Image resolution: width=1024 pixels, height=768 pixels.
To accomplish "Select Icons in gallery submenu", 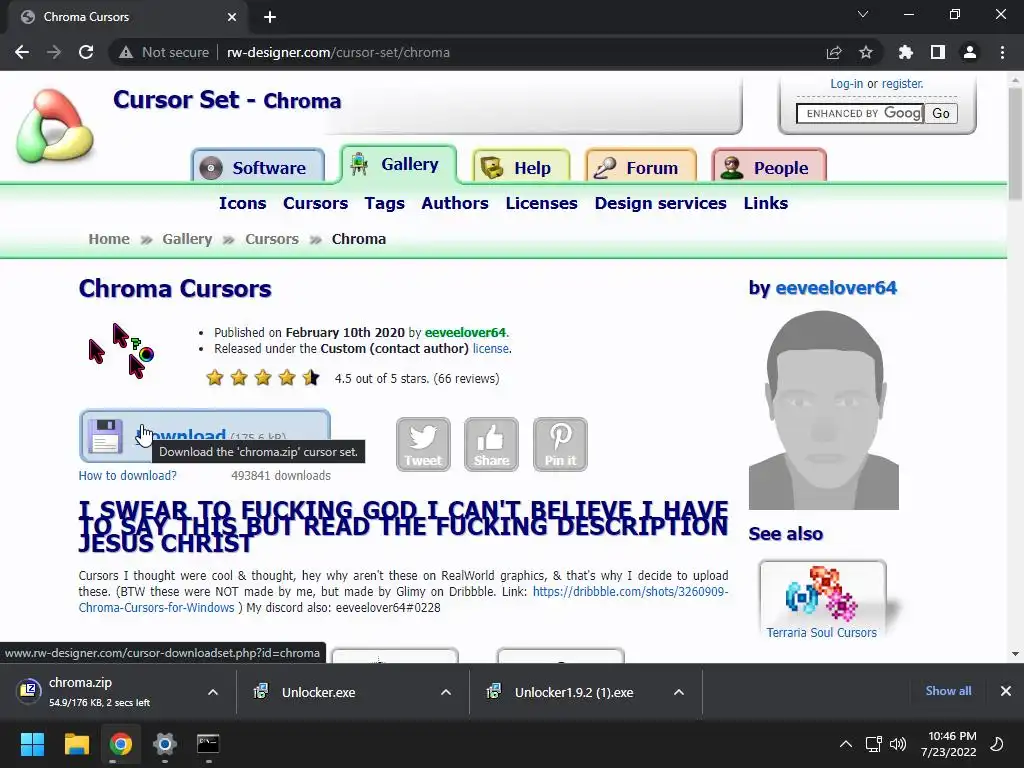I will pyautogui.click(x=242, y=203).
